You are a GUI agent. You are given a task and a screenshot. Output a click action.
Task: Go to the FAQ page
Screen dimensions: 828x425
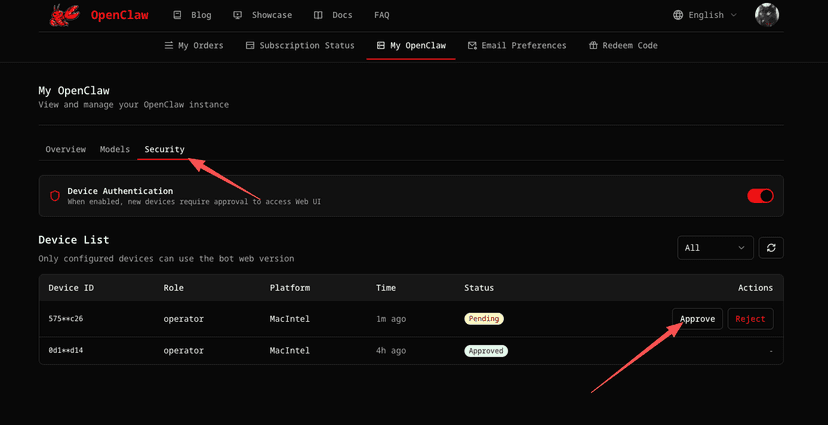(382, 15)
